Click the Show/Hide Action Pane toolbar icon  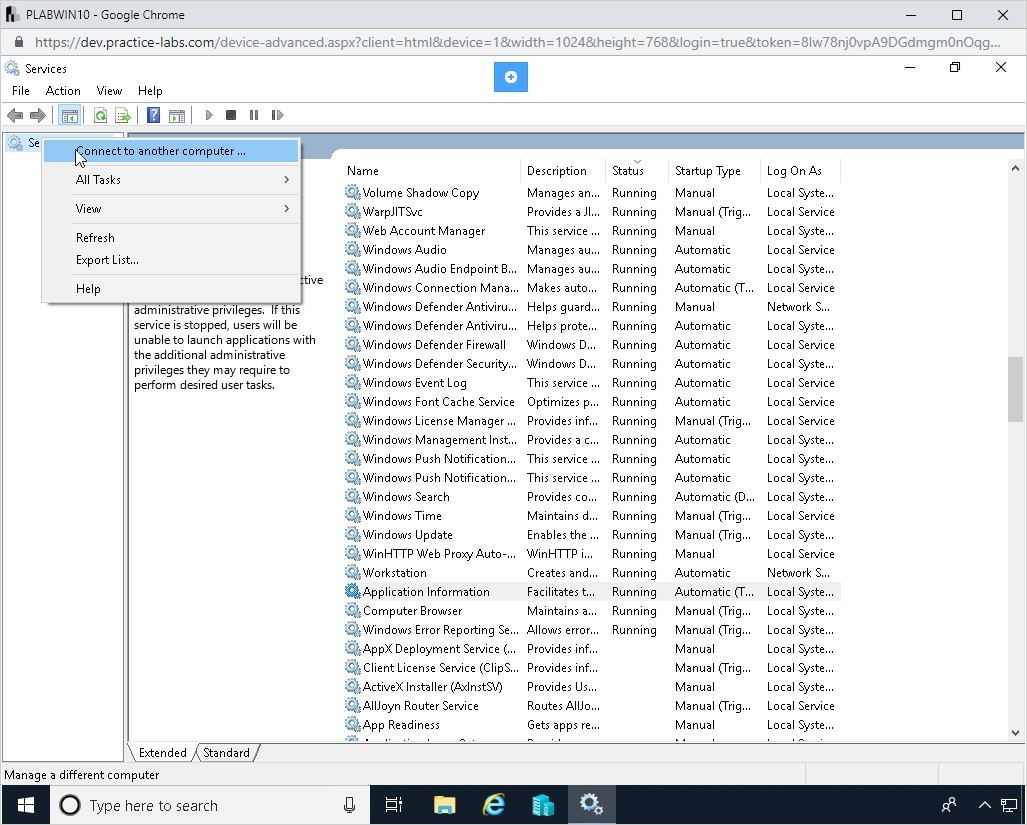[x=177, y=115]
